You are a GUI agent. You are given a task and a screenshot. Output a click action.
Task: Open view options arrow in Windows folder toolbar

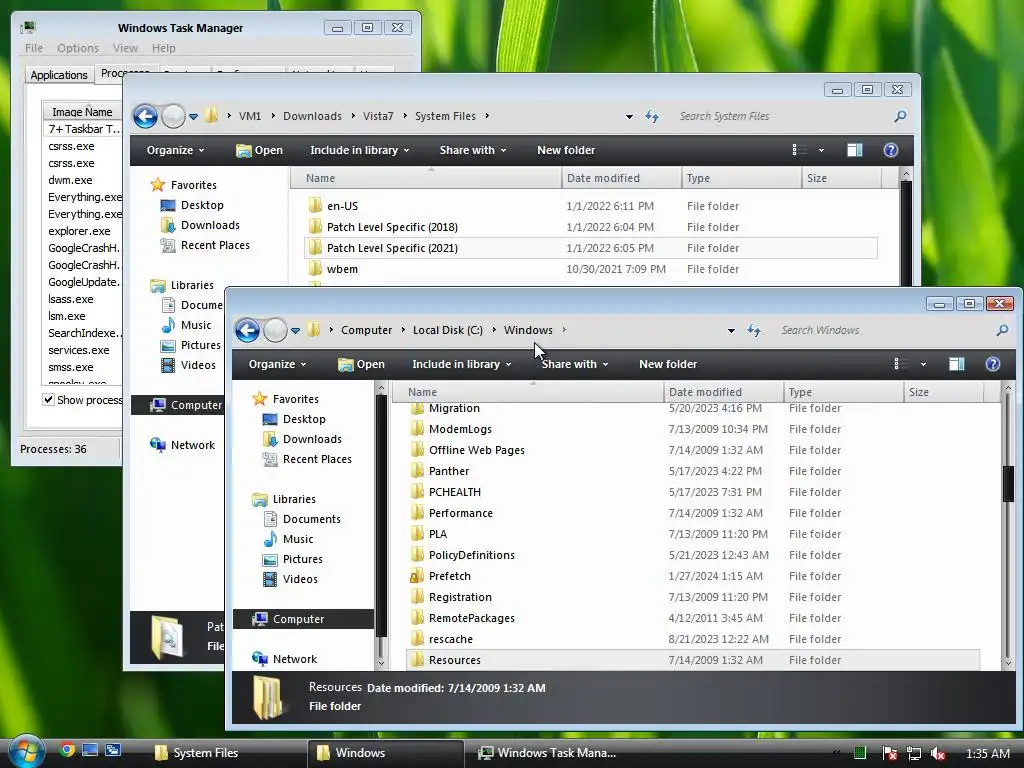pyautogui.click(x=923, y=364)
